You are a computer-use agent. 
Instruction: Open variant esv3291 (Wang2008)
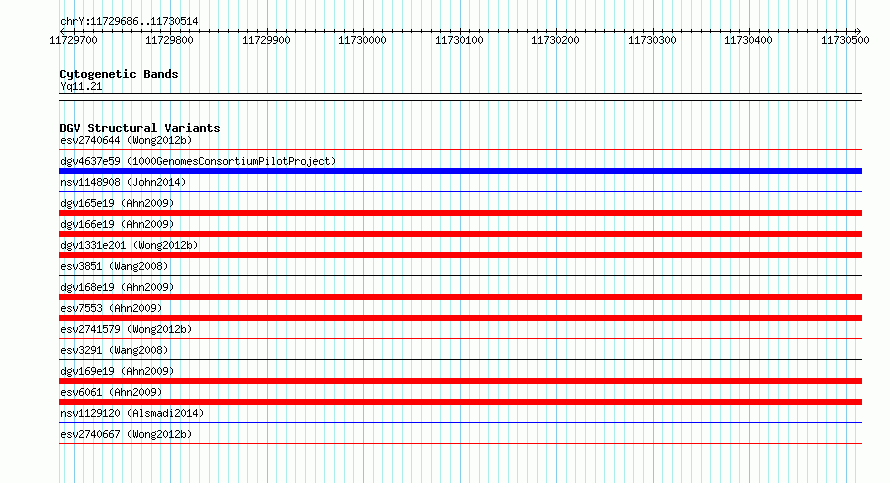point(114,350)
